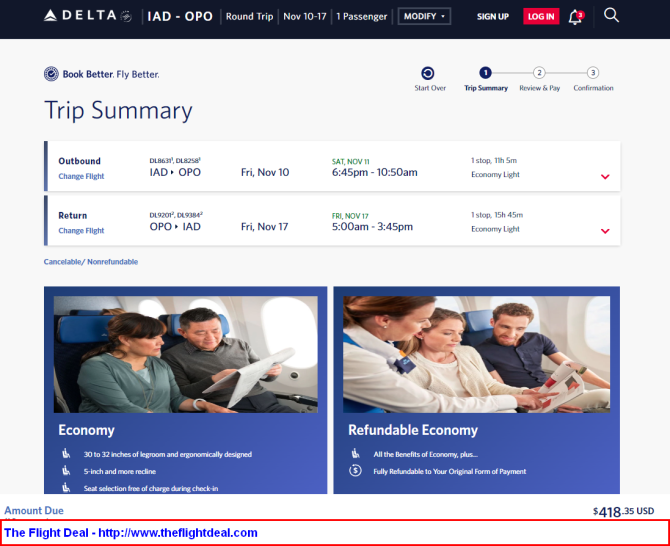Click outbound flight numbers DL8631, DL8258

[175, 160]
